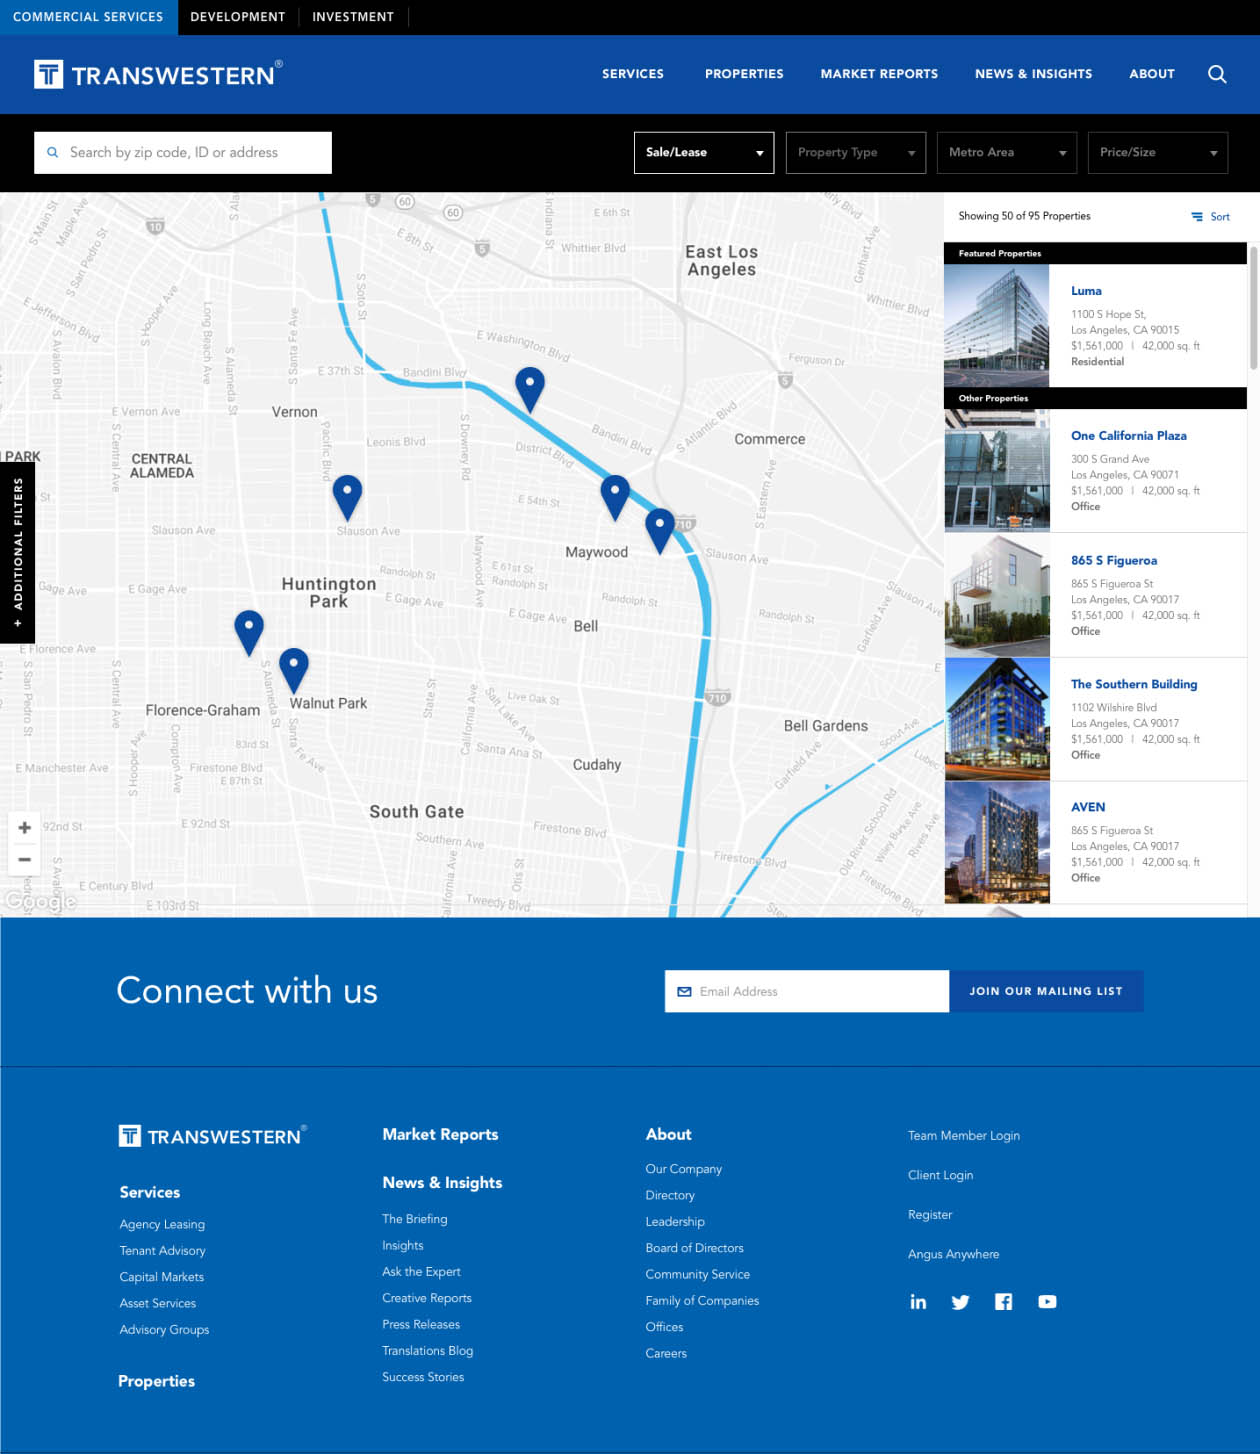
Task: Open the Client Login link
Action: [940, 1175]
